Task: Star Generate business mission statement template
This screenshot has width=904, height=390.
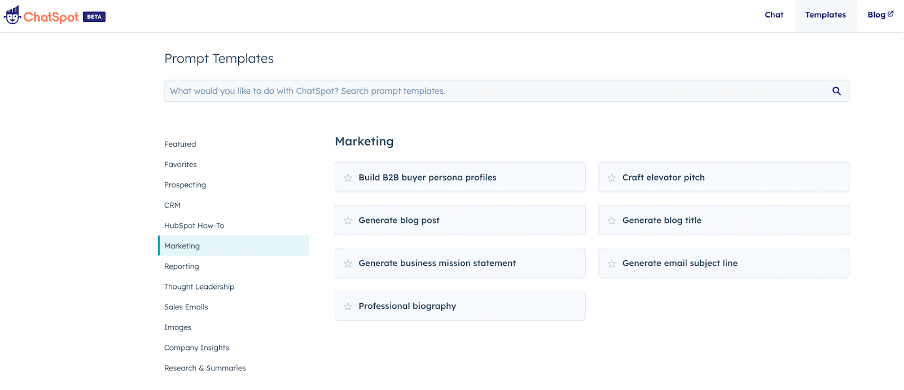Action: coord(348,264)
